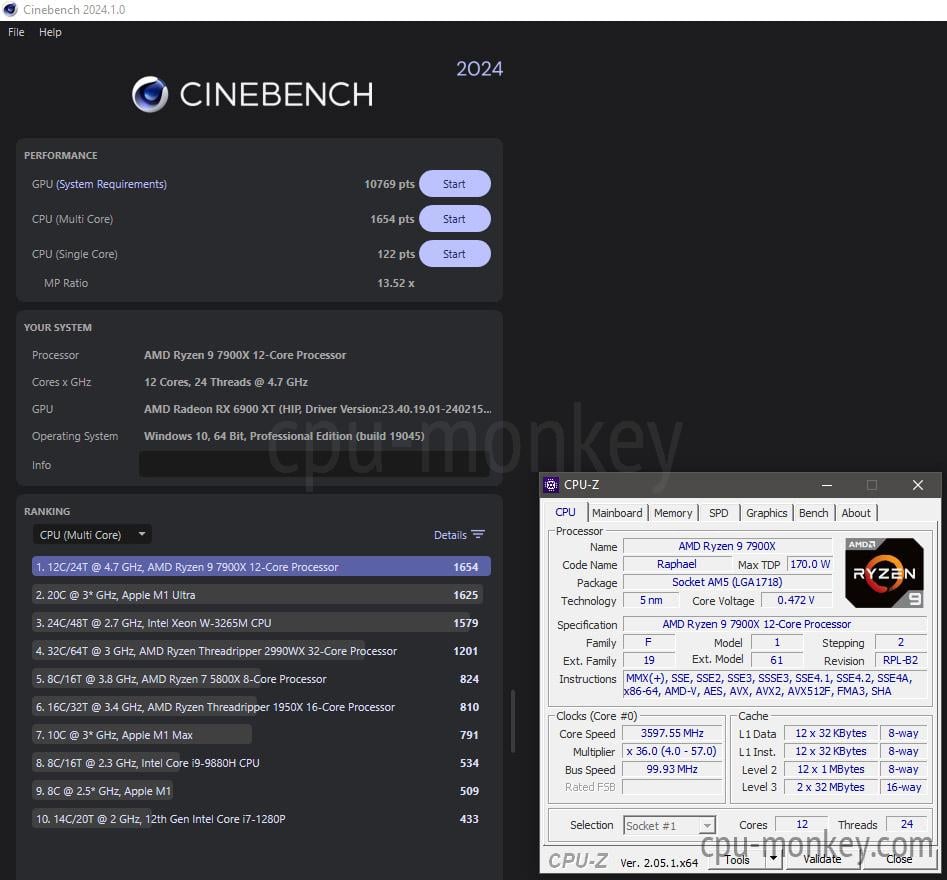Click the ranking list scrollbar
Viewport: 947px width, 880px height.
513,721
